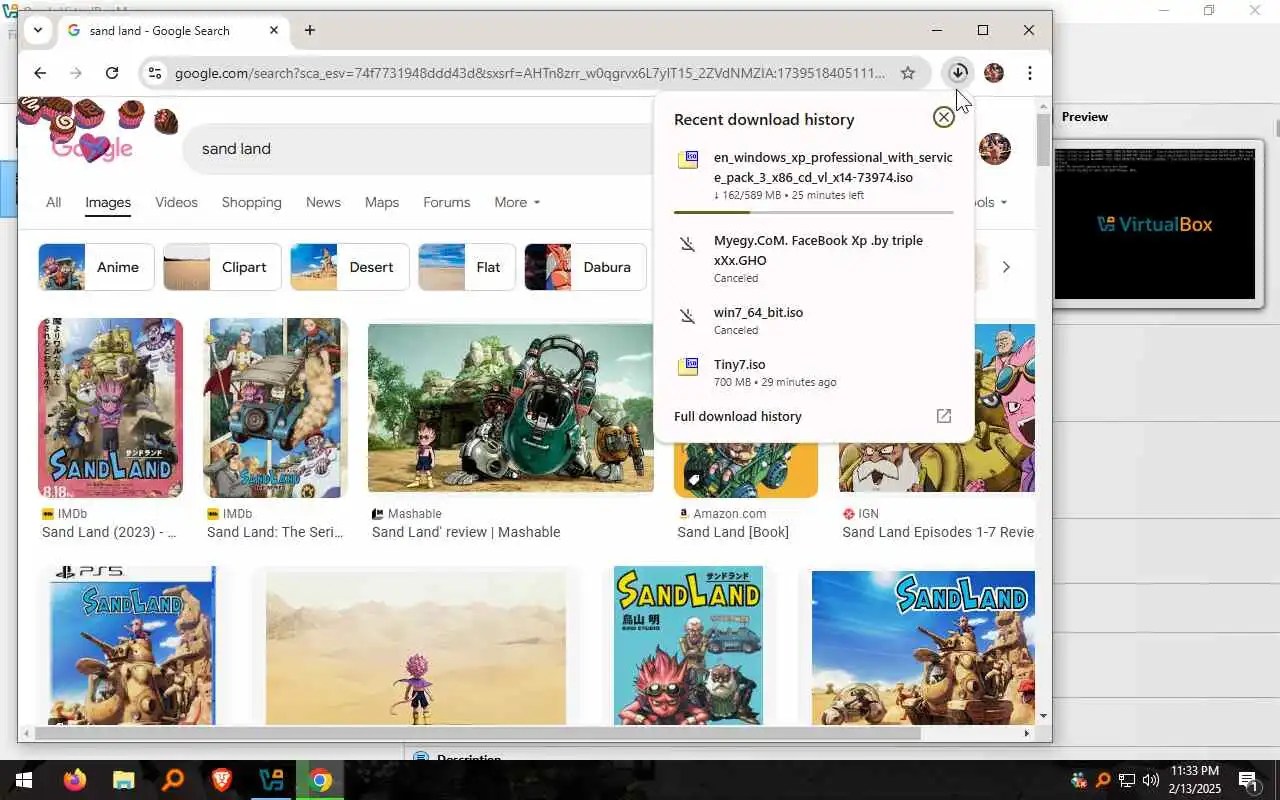Open Sand Land Episodes 1-7 IGN link
Screen dimensions: 1280x800
click(938, 532)
